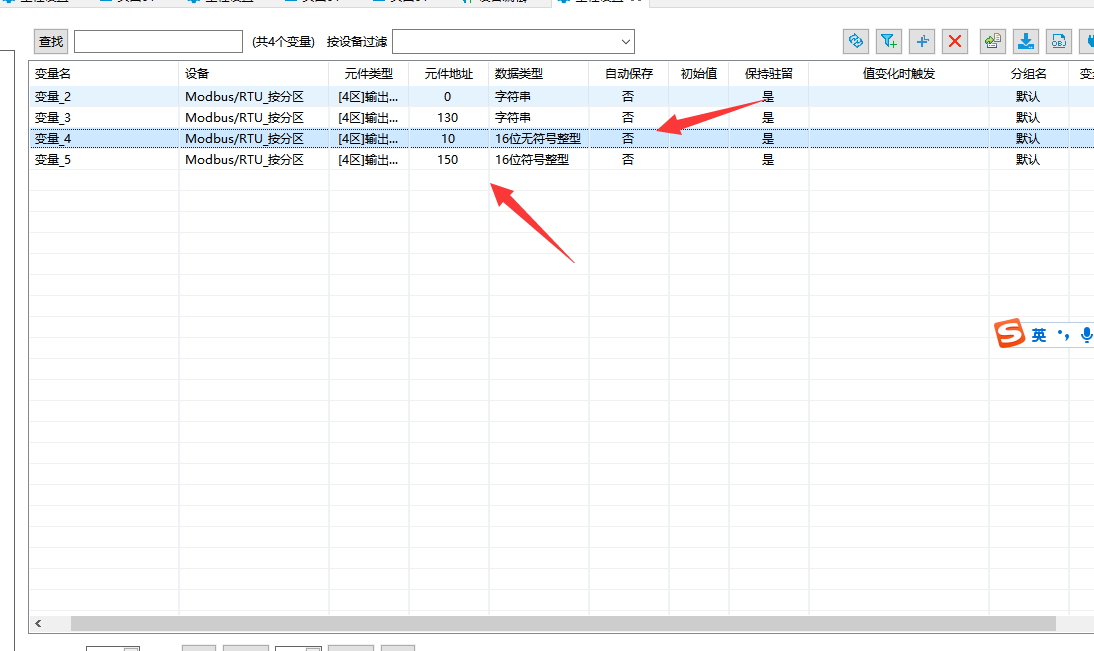Click the 16位符号整型 data type cell
1094x651 pixels.
click(539, 160)
